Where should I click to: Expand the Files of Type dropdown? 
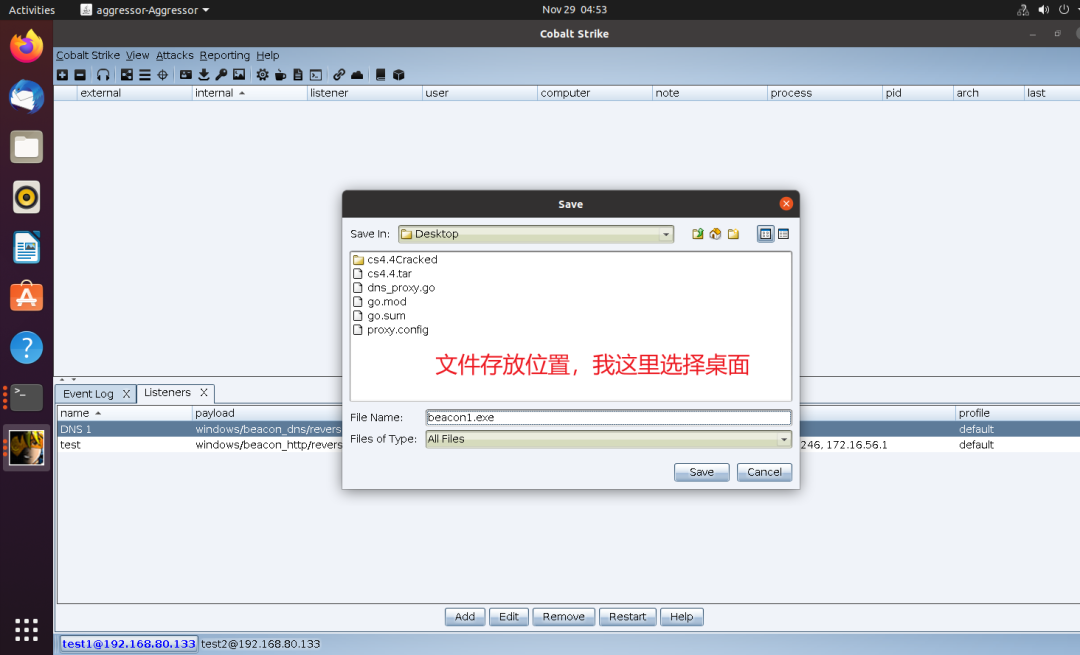[784, 439]
